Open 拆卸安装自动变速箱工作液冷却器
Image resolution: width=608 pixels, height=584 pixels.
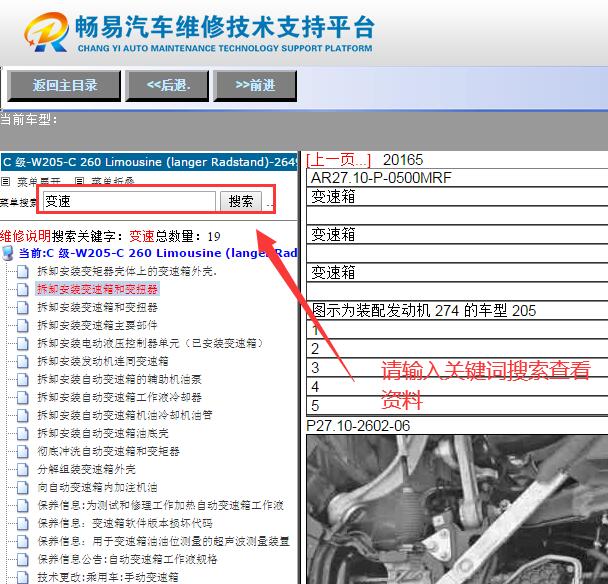120,397
